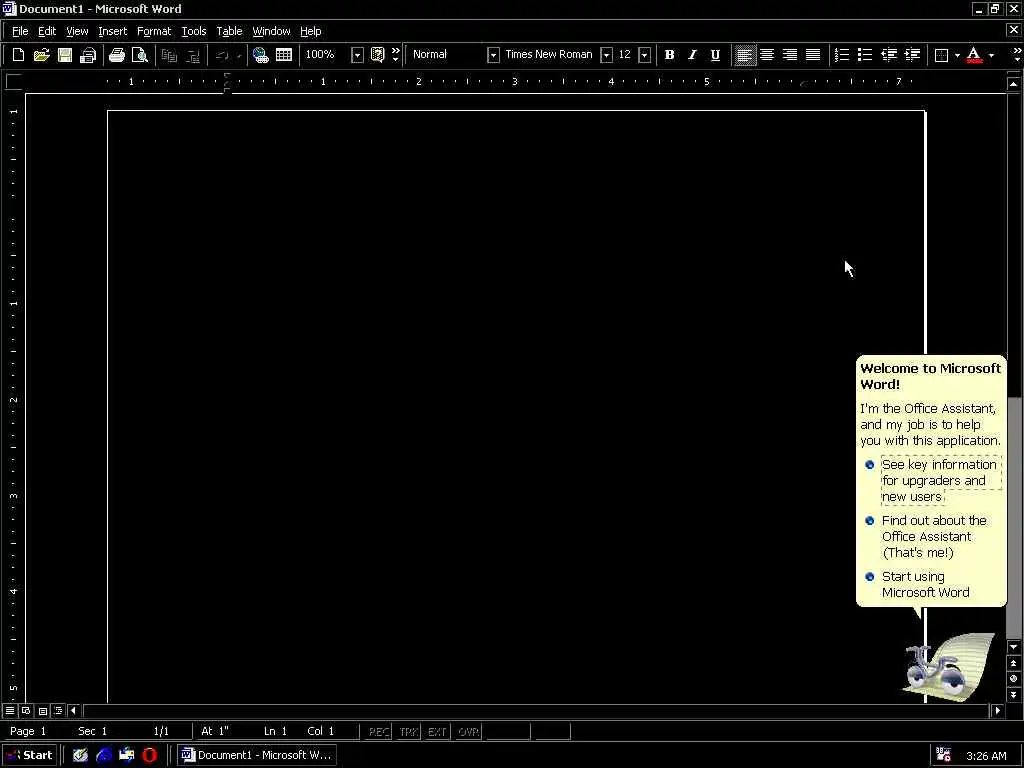
Task: Launch Internet Explorer from Quick Launch
Action: 104,755
